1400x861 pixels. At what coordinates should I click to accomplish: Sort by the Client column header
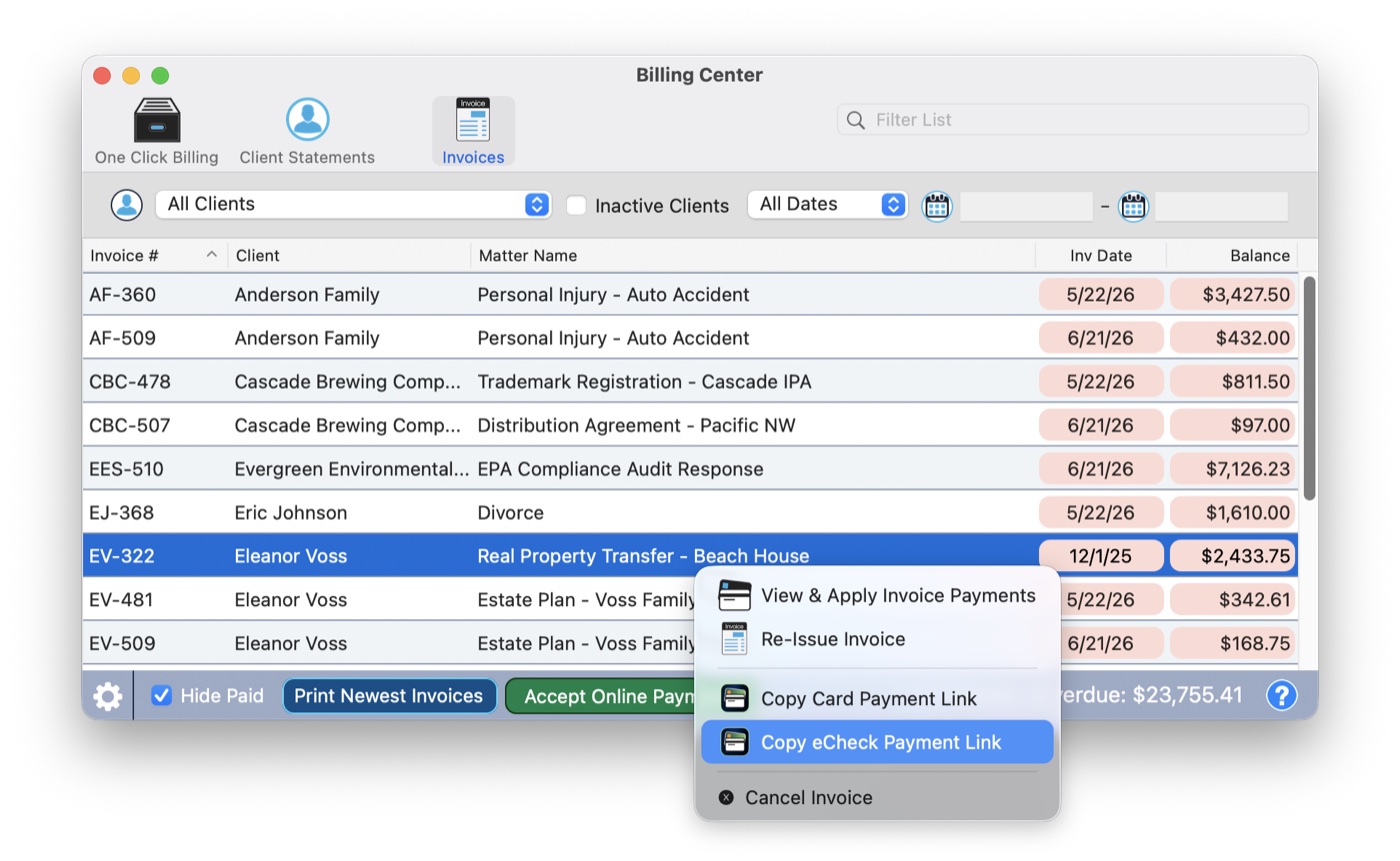click(349, 256)
